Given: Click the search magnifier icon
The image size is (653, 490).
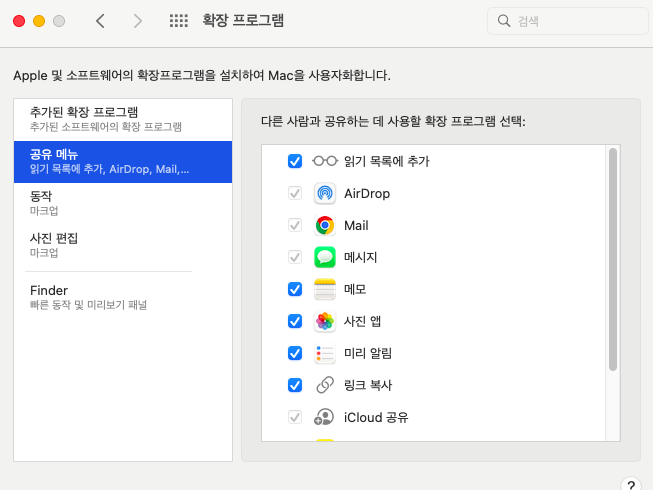Looking at the screenshot, I should pos(504,21).
